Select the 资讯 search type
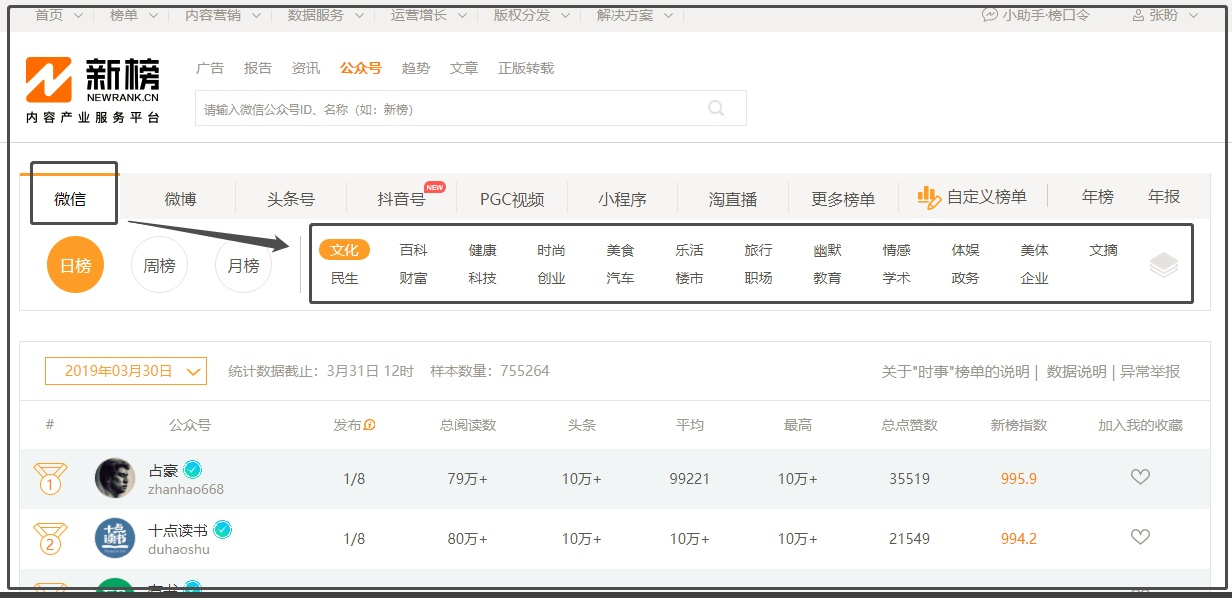 click(x=306, y=68)
